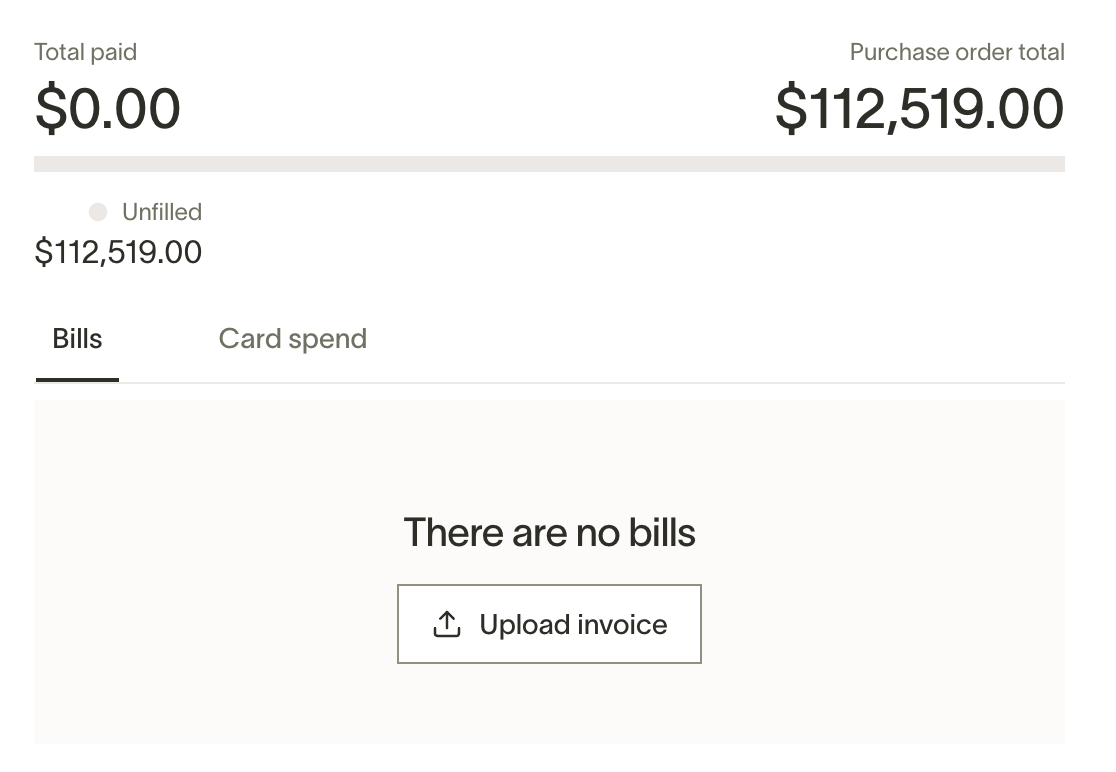Click the word spend in Card spend

point(327,339)
